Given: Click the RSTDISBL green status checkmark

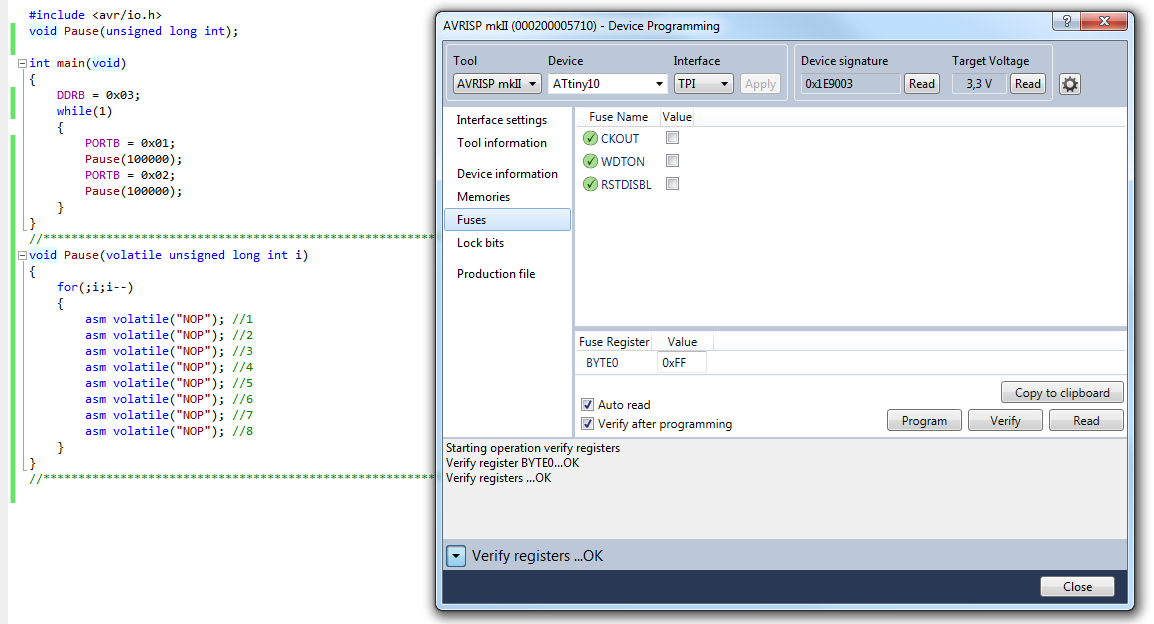Looking at the screenshot, I should point(590,184).
